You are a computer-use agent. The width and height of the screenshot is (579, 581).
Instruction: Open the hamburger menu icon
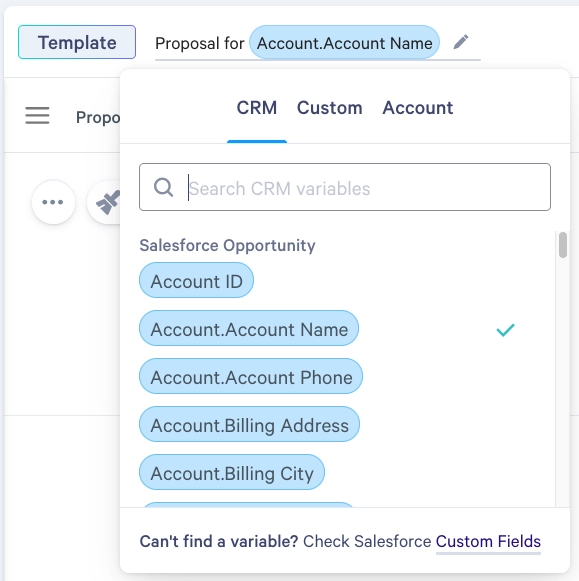37,116
